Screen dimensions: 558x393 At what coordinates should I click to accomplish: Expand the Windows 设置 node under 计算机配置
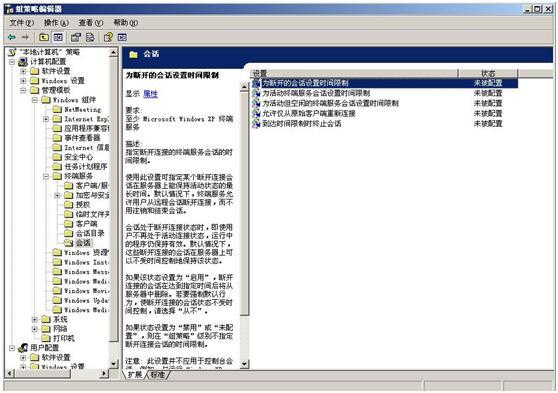[x=23, y=81]
